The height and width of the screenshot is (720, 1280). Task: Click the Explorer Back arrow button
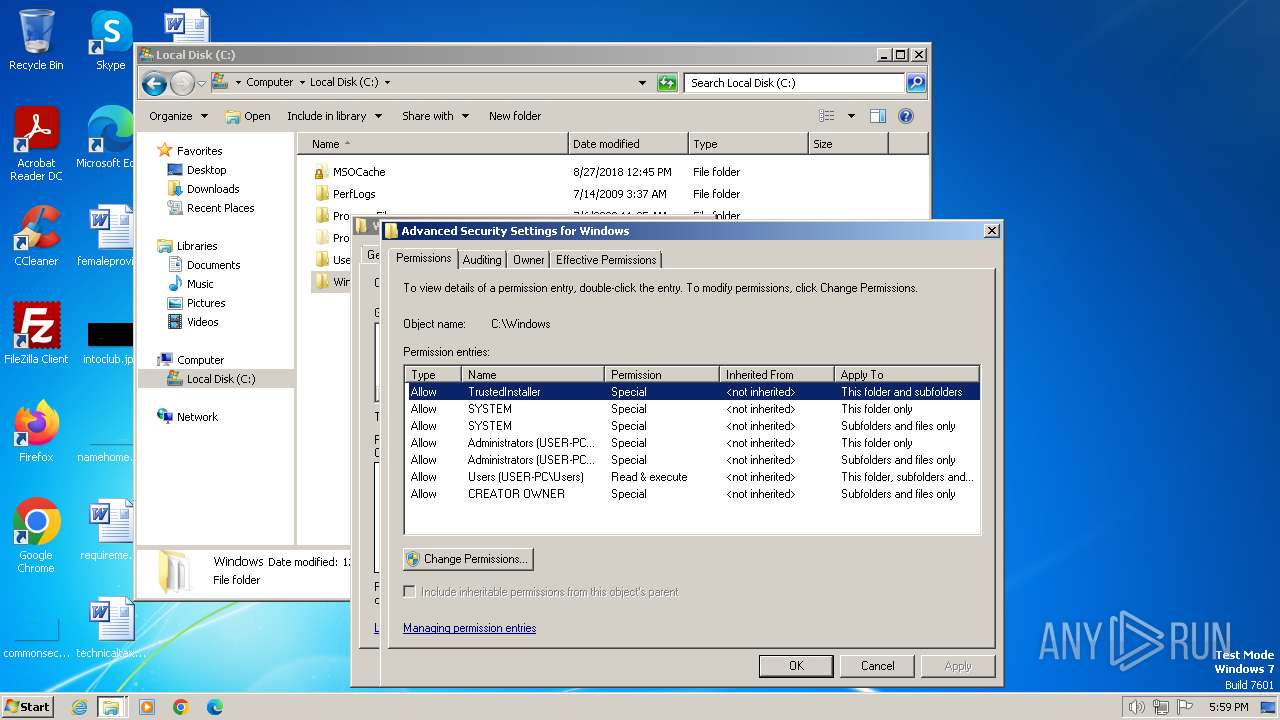153,83
